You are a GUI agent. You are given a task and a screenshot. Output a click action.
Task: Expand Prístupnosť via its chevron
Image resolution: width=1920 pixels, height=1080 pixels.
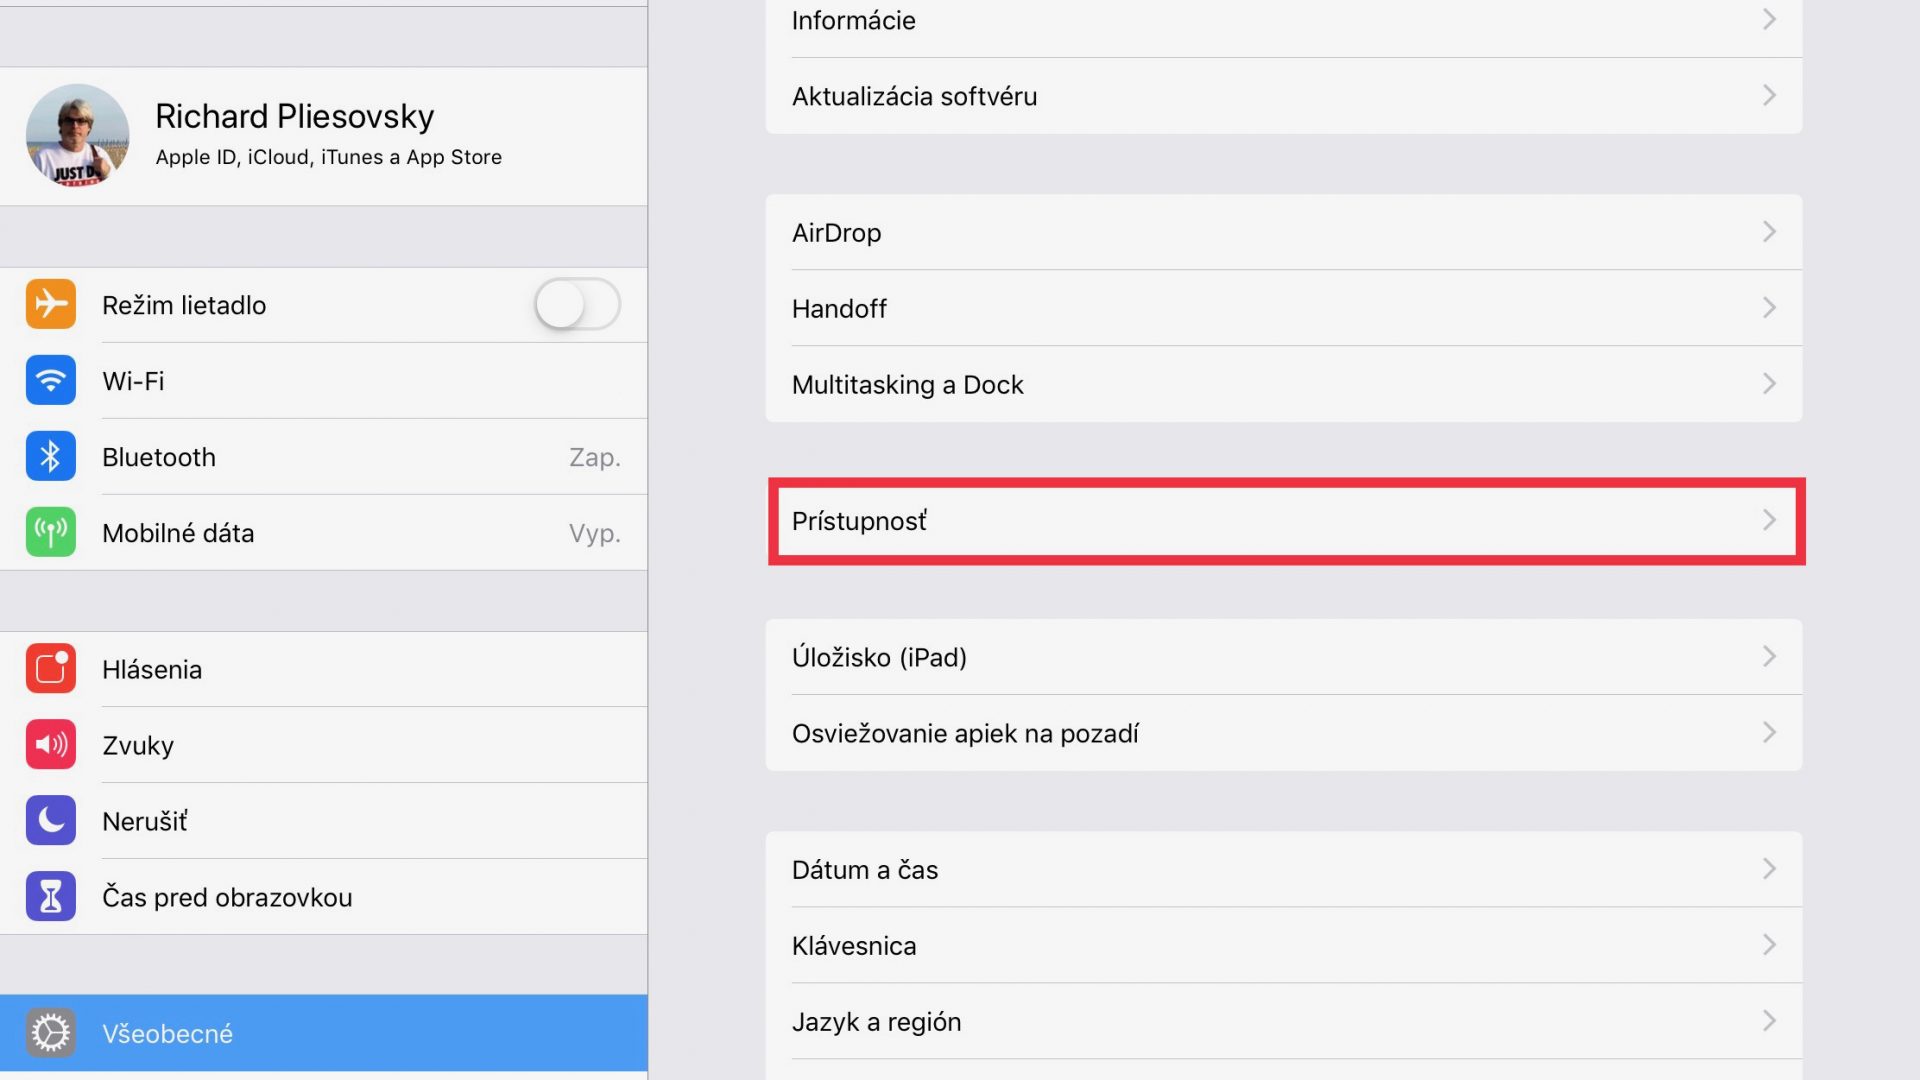(x=1769, y=520)
